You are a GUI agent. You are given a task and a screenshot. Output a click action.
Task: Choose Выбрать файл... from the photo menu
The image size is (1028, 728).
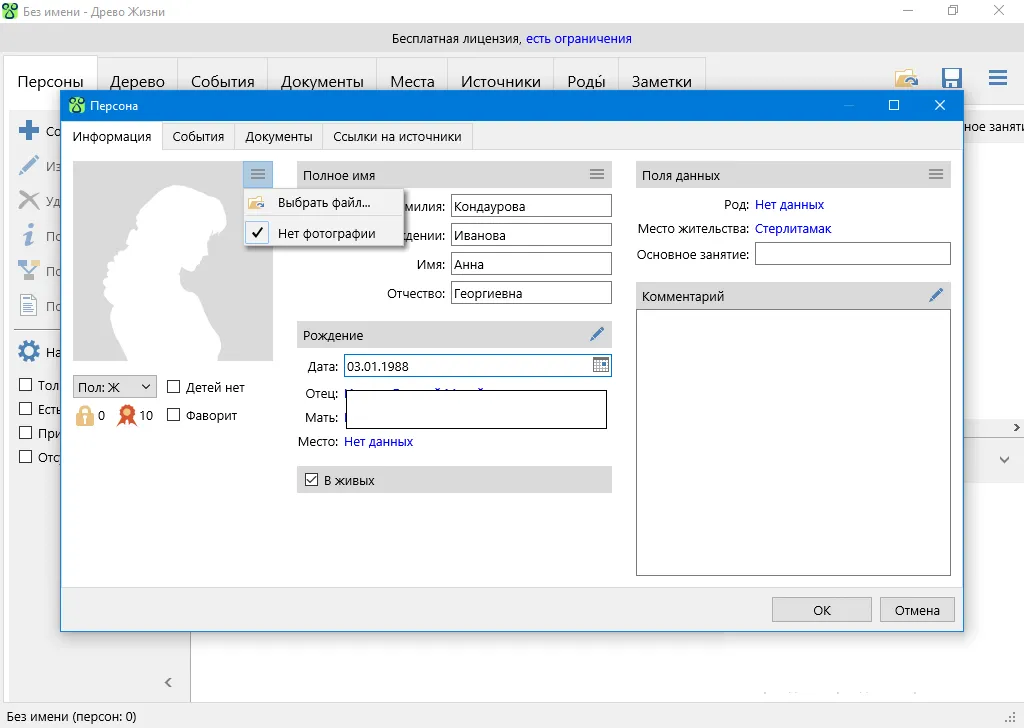[323, 203]
